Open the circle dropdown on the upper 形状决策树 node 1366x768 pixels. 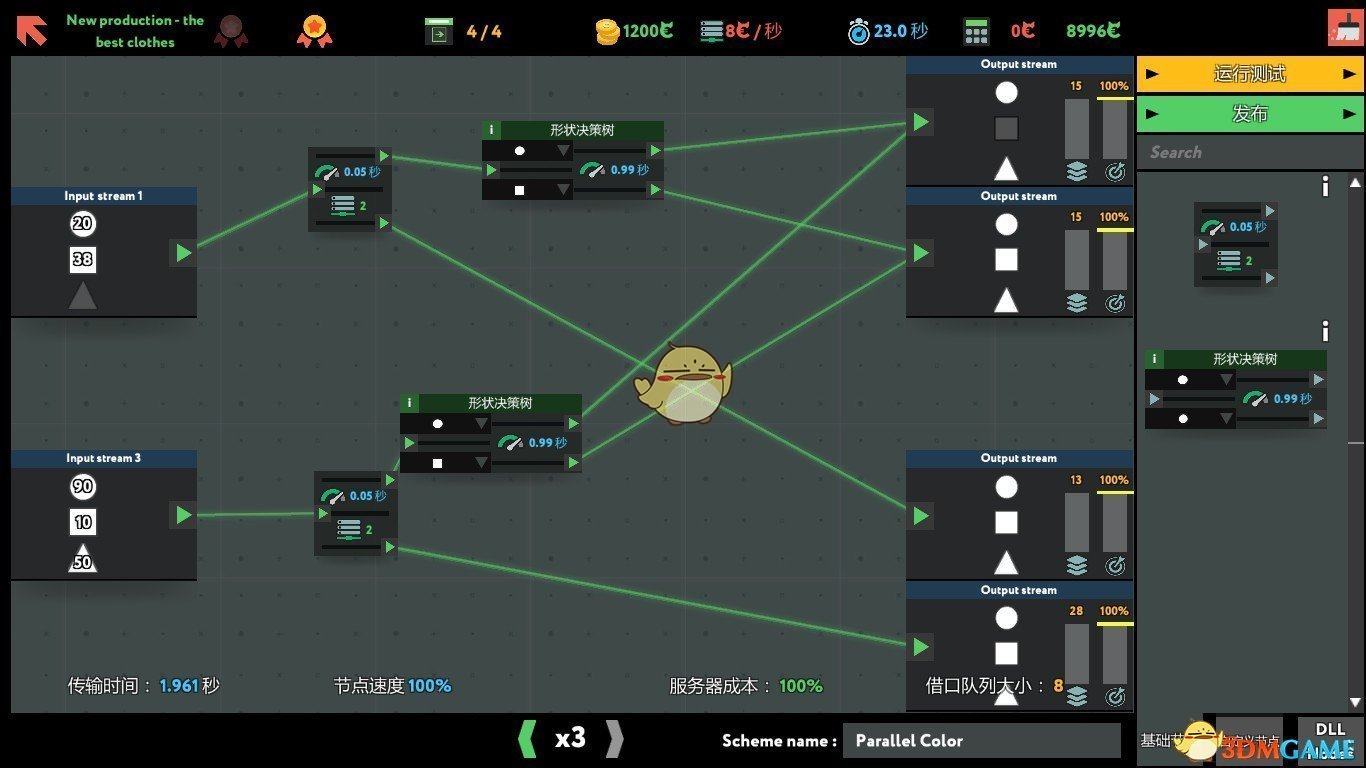click(x=527, y=151)
